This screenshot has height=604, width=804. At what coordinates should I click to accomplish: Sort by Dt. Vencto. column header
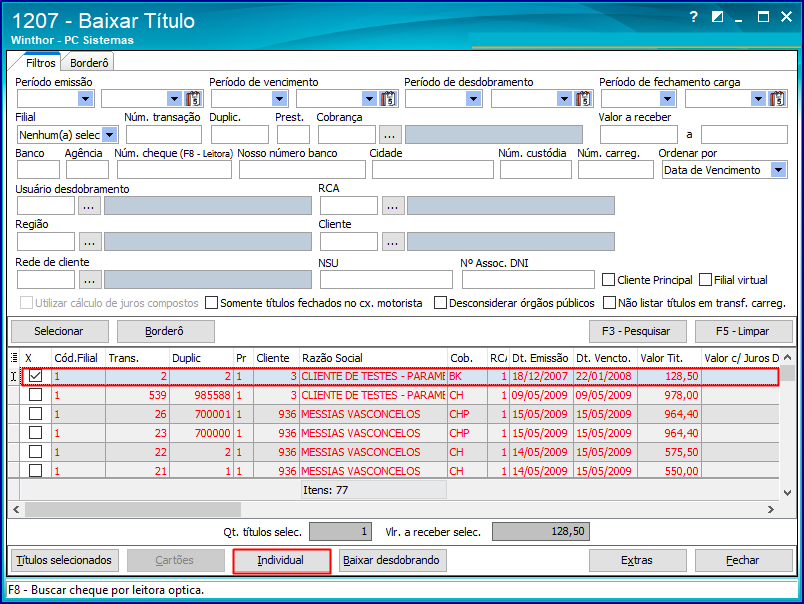click(x=604, y=358)
